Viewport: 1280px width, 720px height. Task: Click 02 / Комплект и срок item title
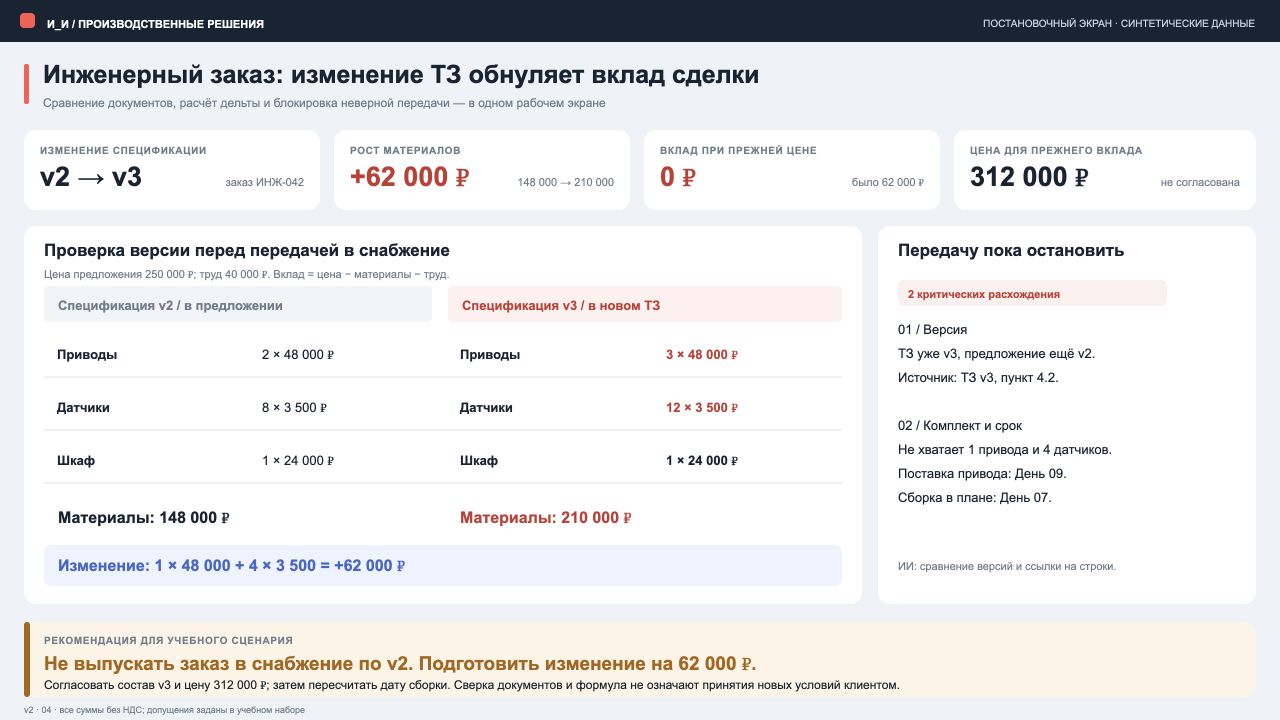click(960, 425)
